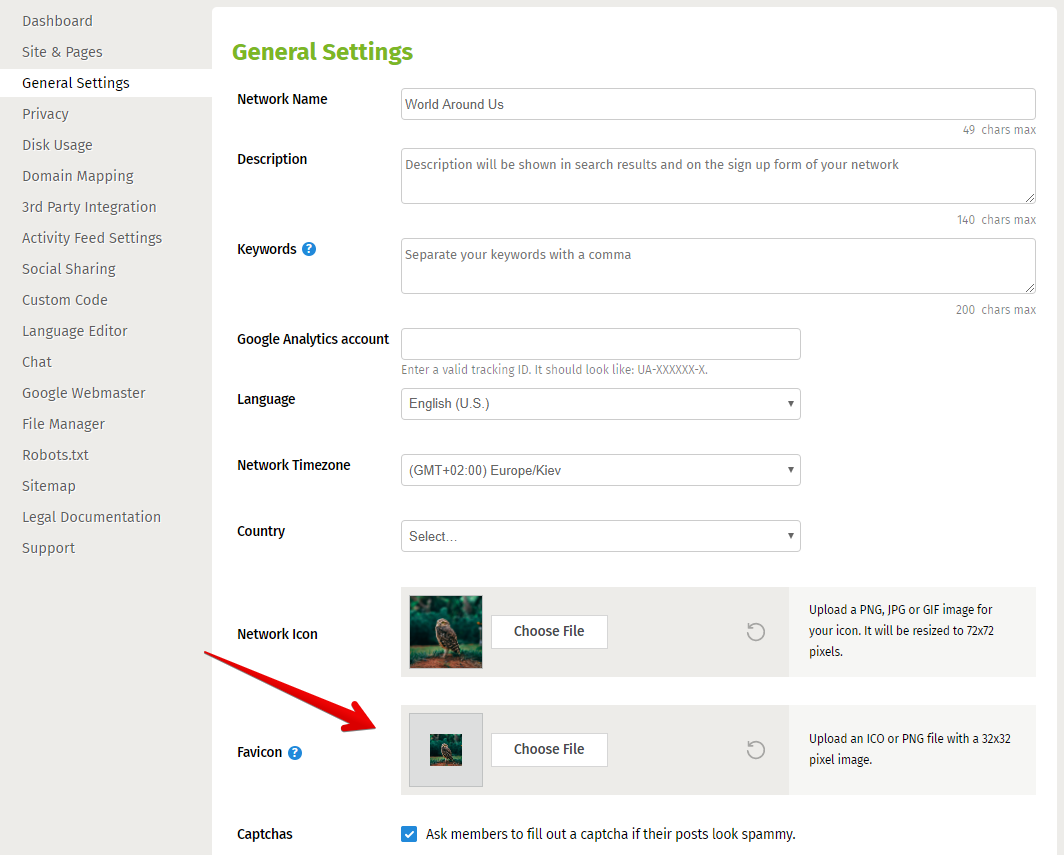Image resolution: width=1064 pixels, height=855 pixels.
Task: Click the '140 chars max' counter
Action: click(x=996, y=220)
